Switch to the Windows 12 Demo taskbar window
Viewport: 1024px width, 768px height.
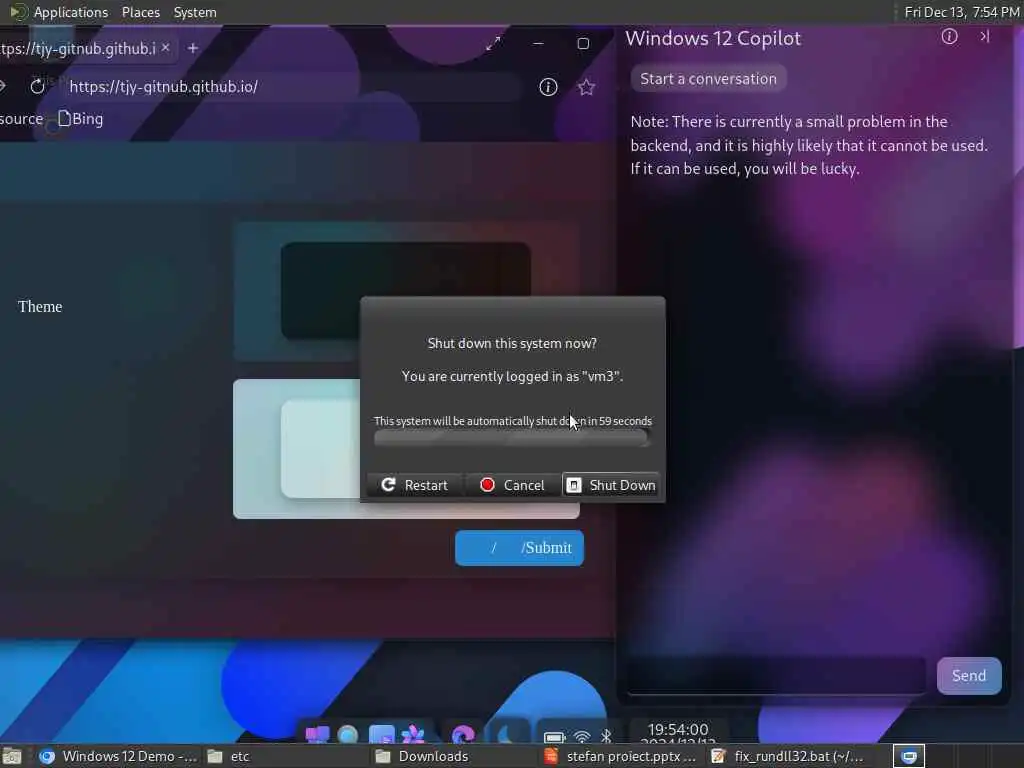click(x=118, y=756)
